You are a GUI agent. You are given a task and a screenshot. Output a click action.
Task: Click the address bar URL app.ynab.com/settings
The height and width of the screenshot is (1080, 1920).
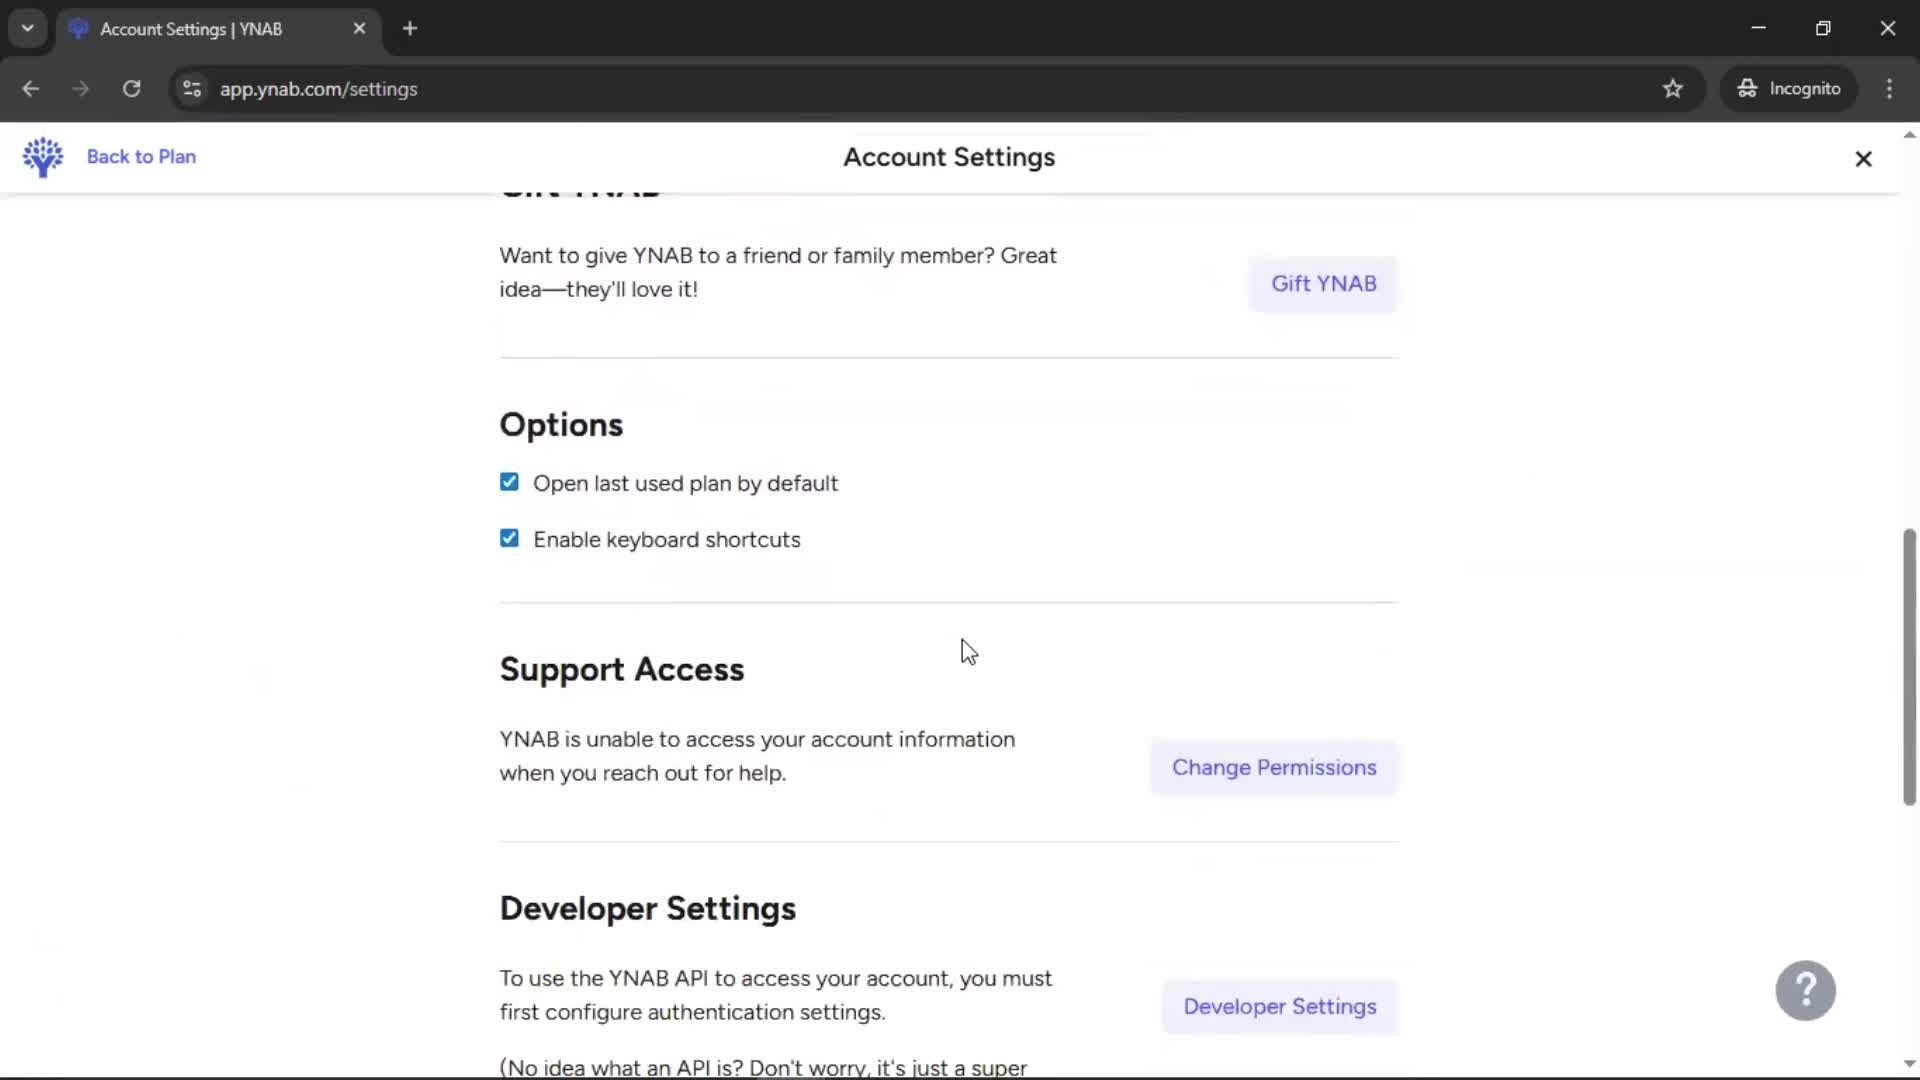coord(318,89)
